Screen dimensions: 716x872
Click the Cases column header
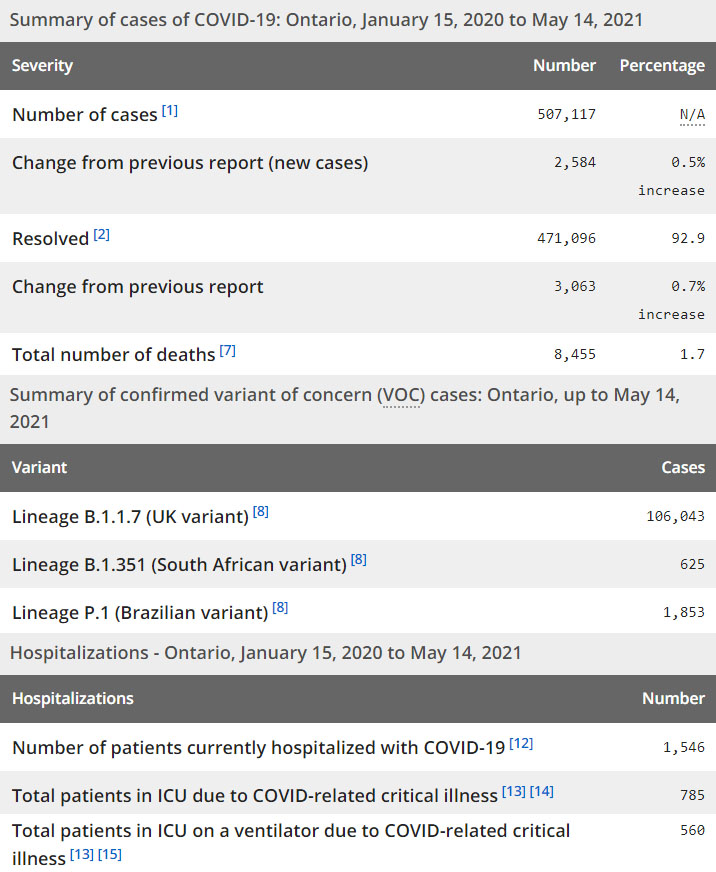(683, 467)
